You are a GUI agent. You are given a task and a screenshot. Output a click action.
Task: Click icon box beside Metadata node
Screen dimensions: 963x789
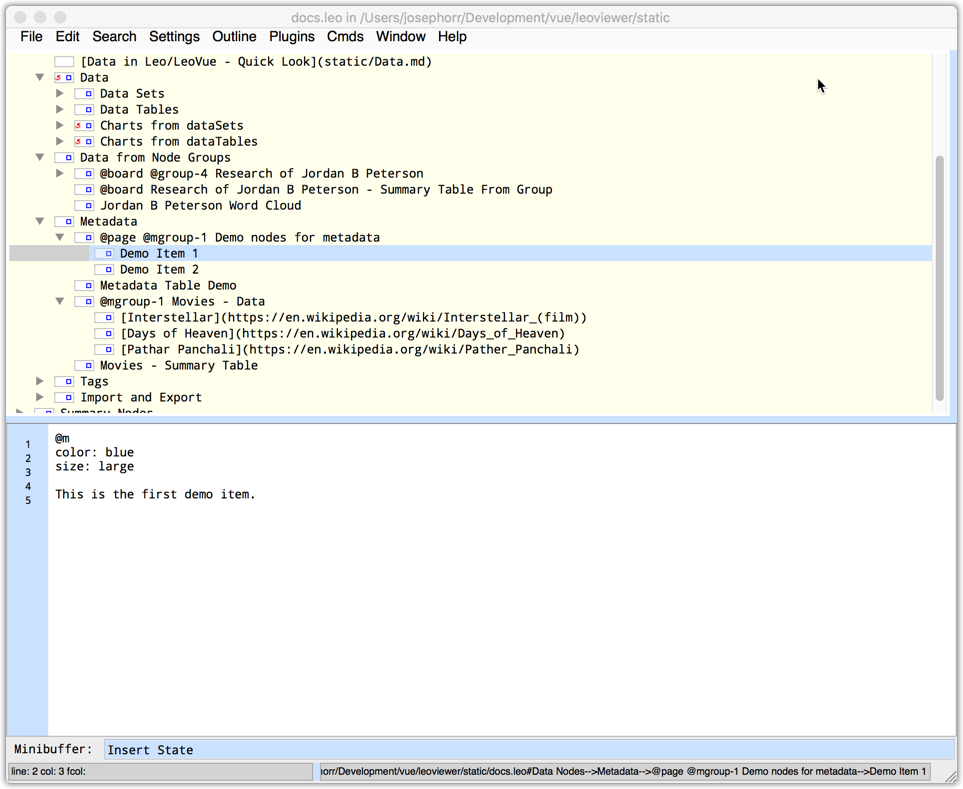(x=64, y=221)
